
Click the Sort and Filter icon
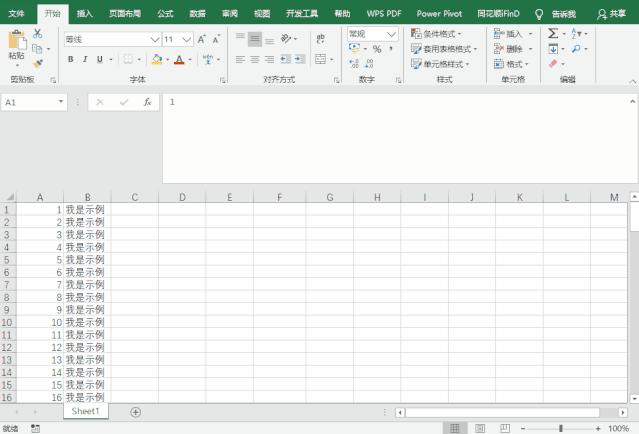tap(576, 33)
